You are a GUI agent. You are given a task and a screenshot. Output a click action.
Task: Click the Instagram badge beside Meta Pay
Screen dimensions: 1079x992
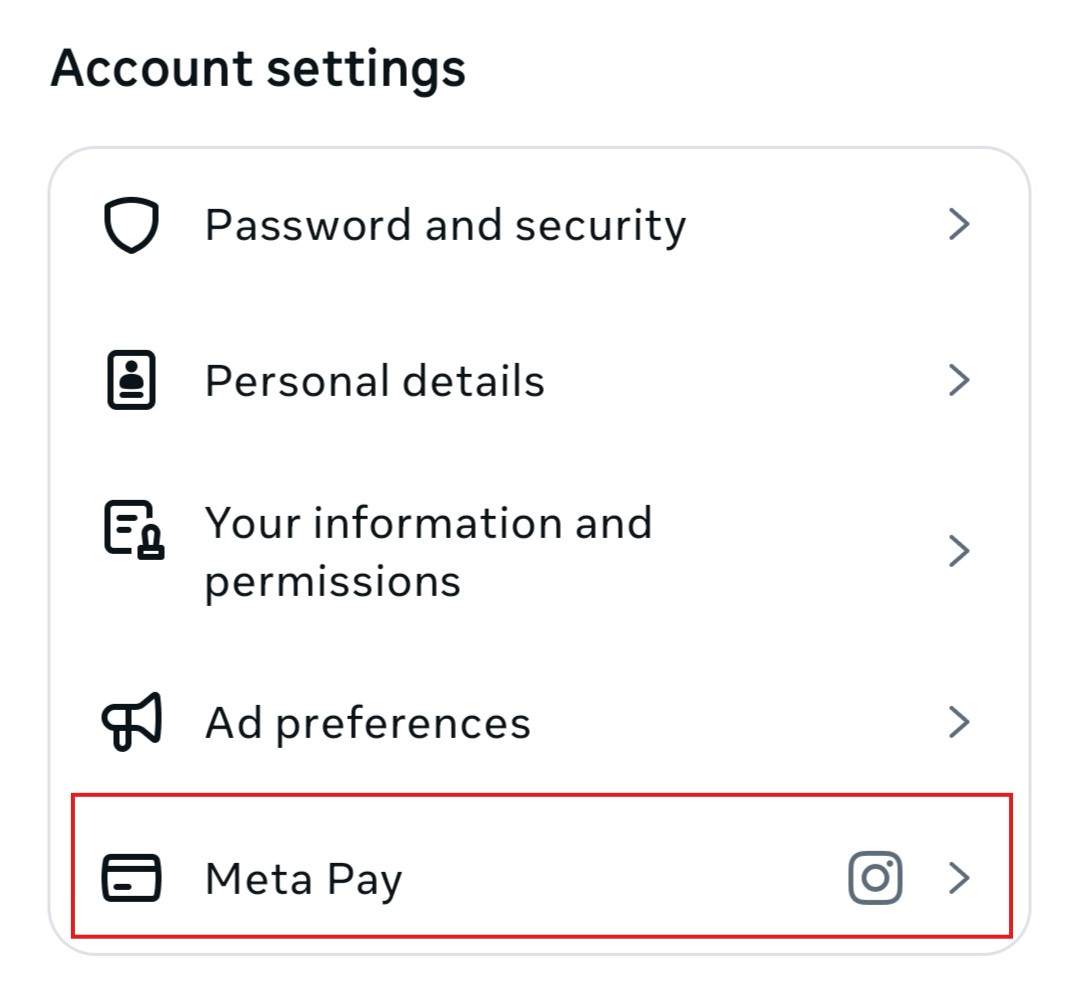(875, 878)
